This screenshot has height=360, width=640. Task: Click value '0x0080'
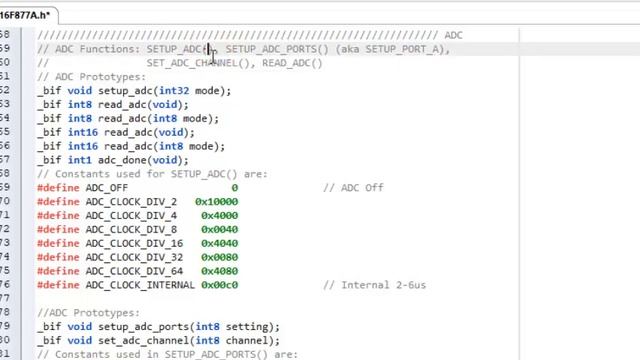tap(219, 258)
